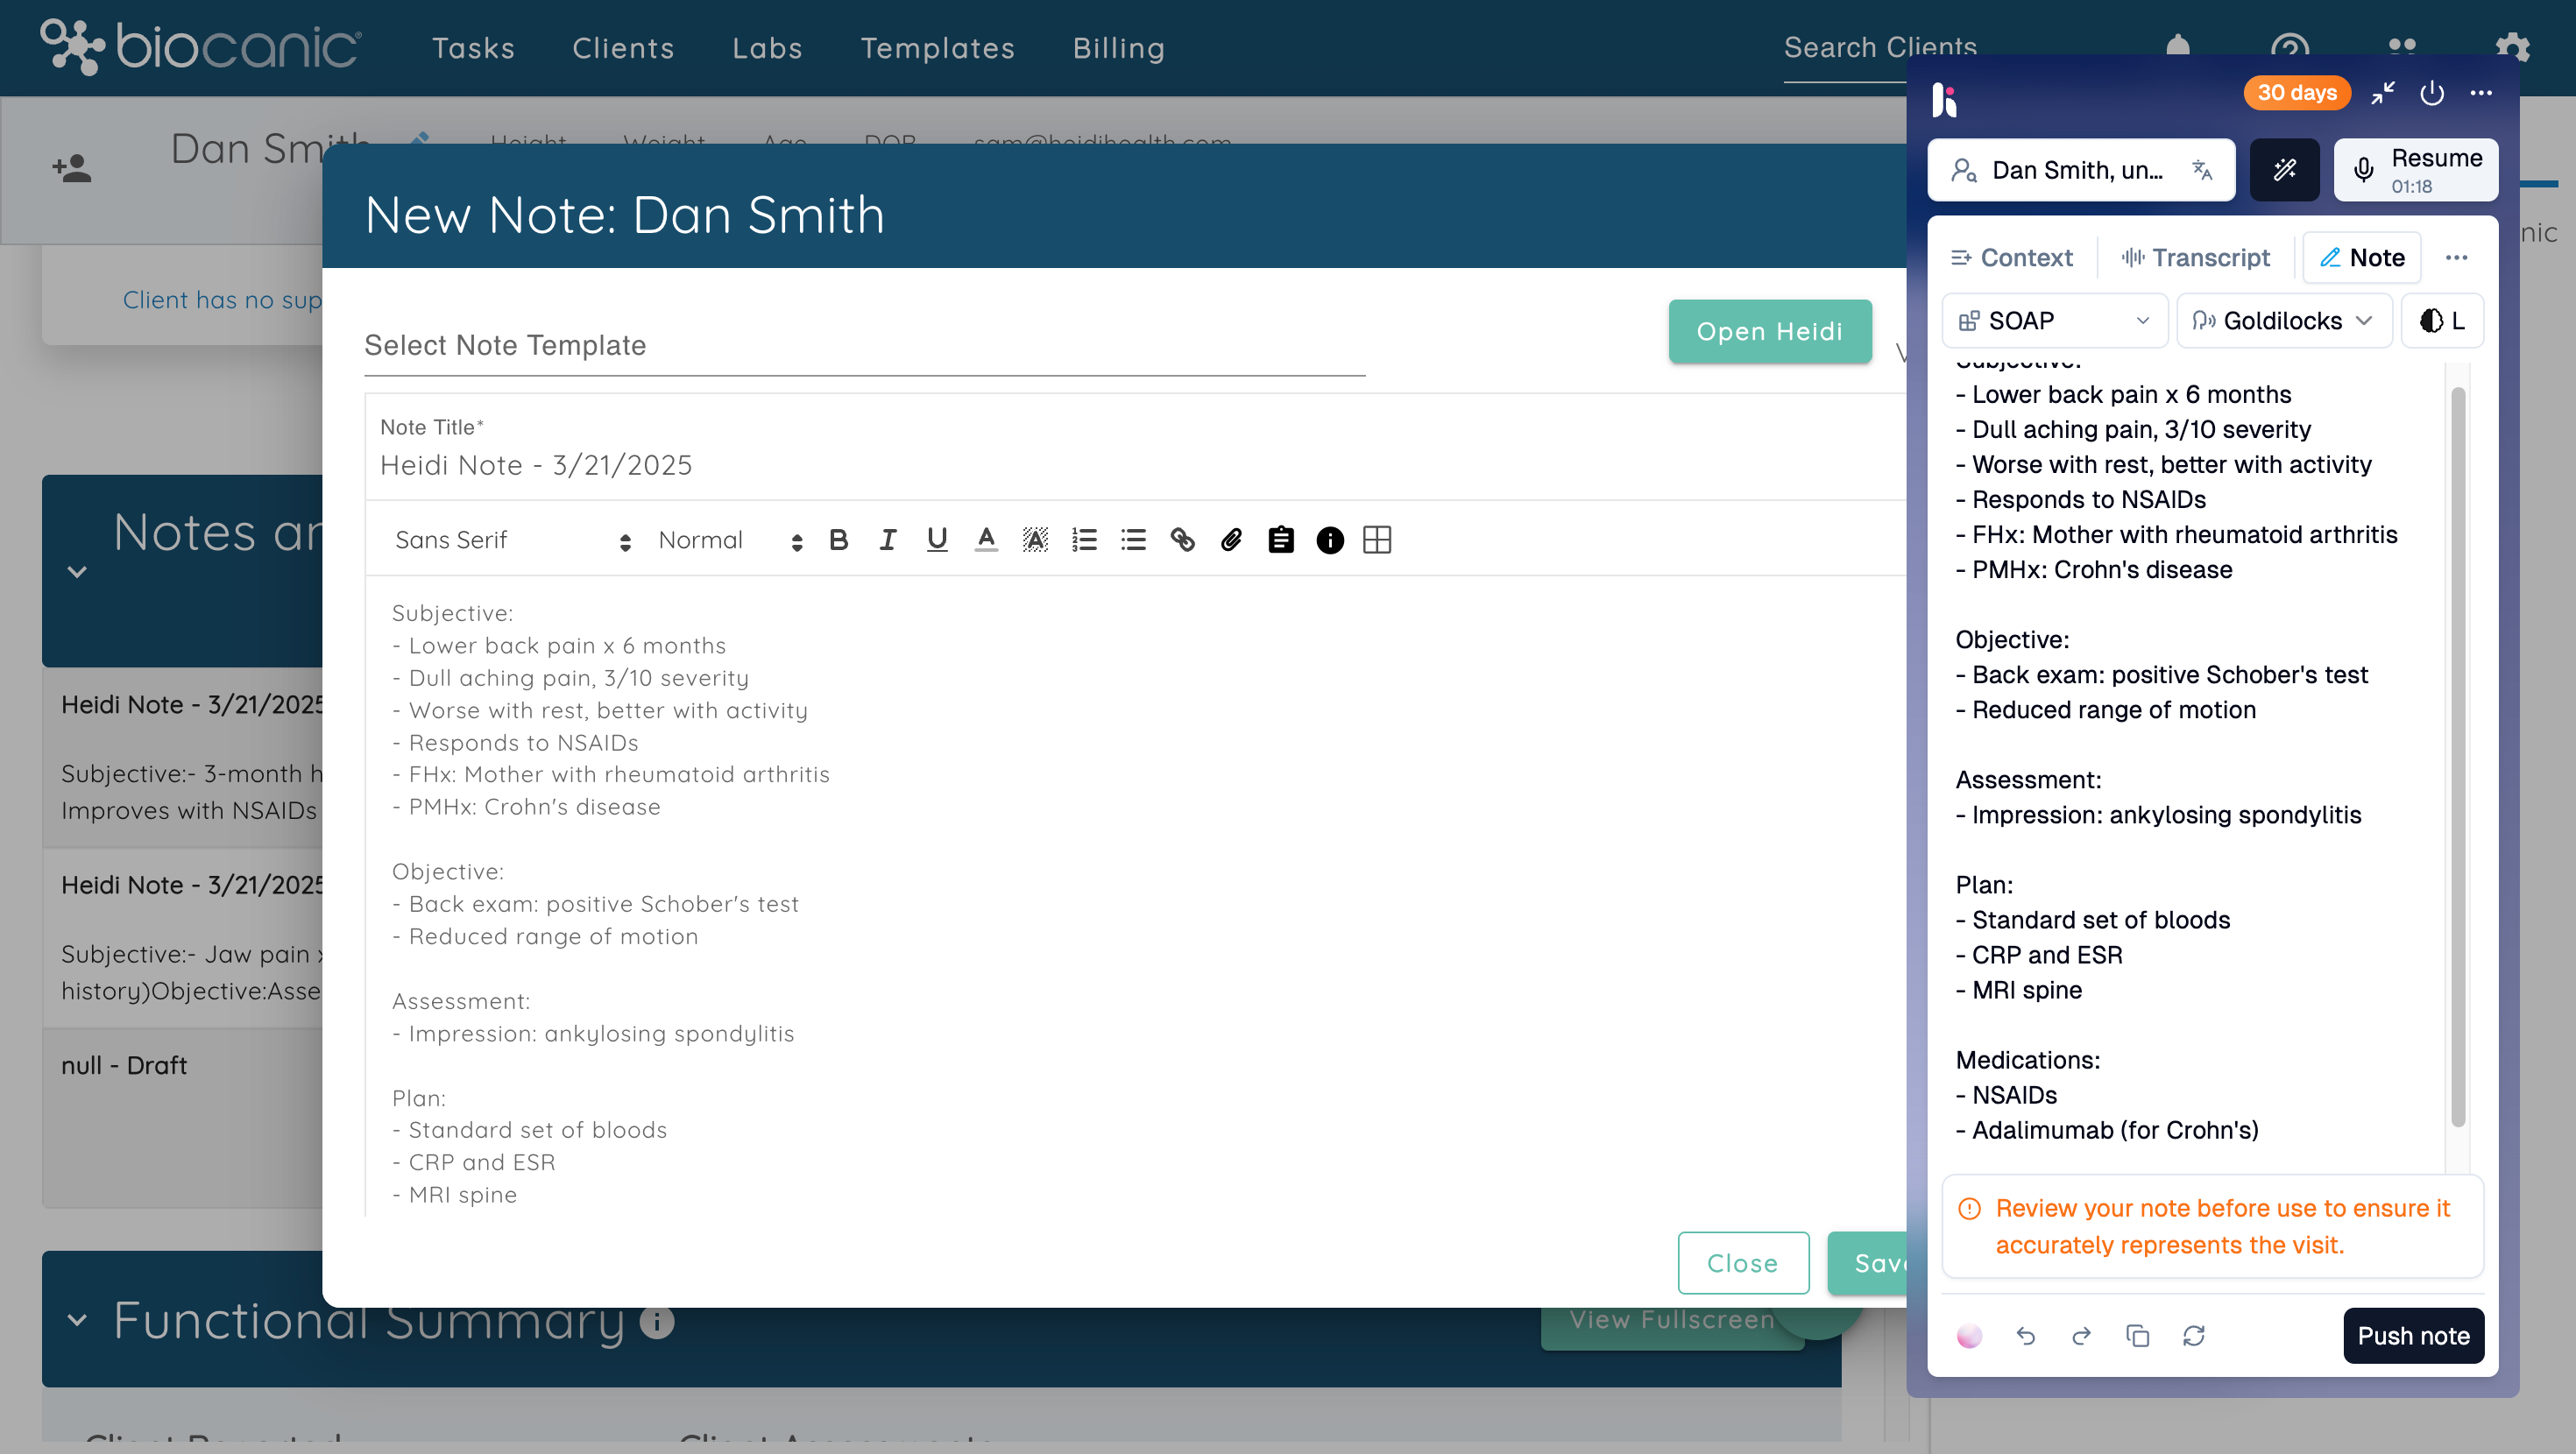
Task: Open Heidi header three-dot menu
Action: (2480, 93)
